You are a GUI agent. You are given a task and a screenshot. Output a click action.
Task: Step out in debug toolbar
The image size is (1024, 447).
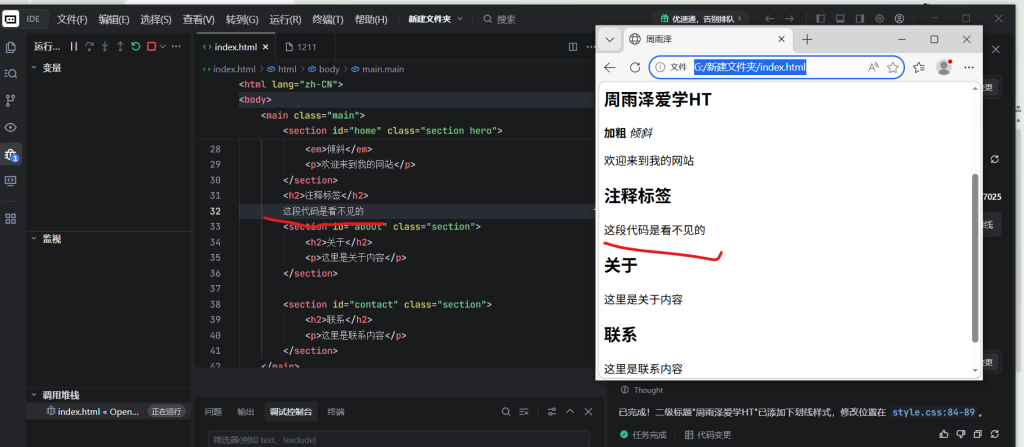pyautogui.click(x=120, y=46)
